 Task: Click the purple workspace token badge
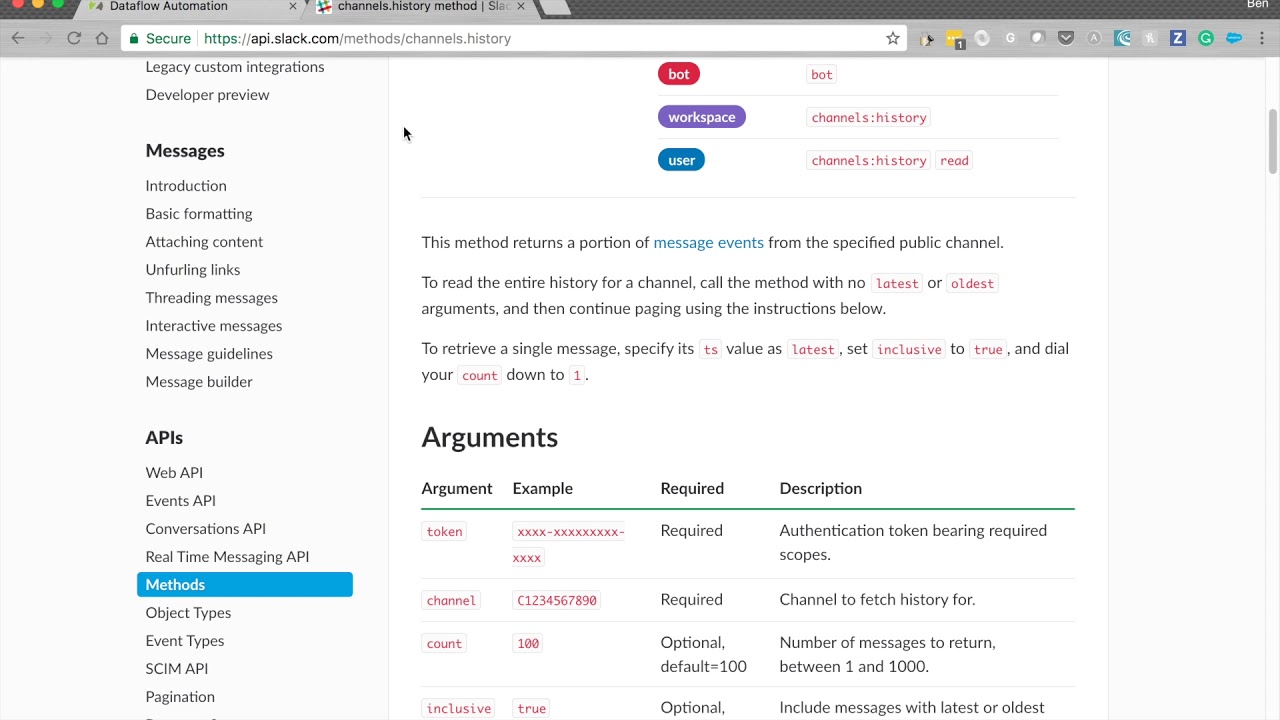(702, 117)
